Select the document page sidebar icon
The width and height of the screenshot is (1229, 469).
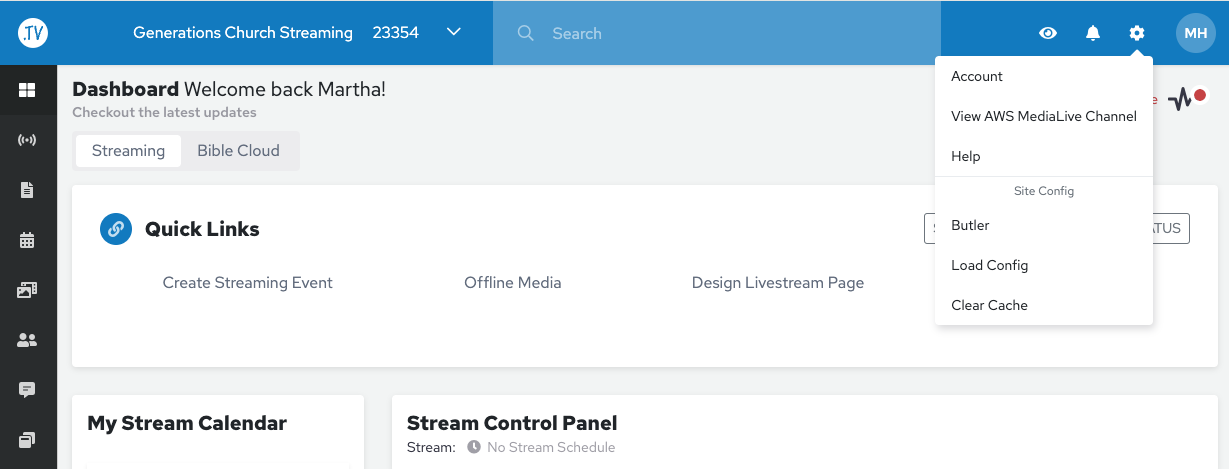click(27, 190)
